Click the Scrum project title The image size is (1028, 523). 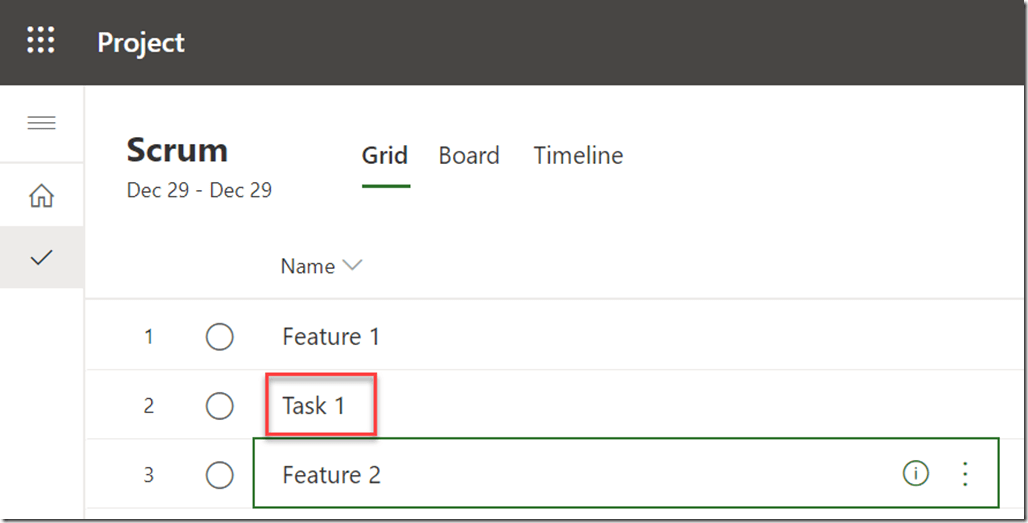click(177, 150)
